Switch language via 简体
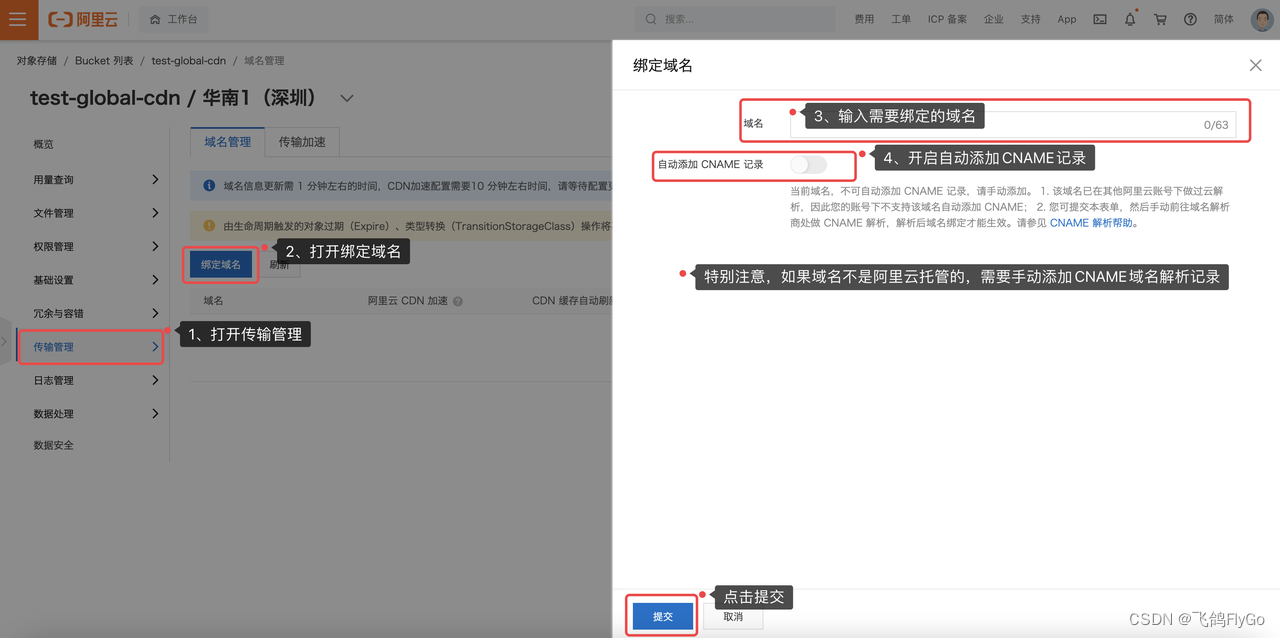Viewport: 1280px width, 638px height. point(1224,19)
